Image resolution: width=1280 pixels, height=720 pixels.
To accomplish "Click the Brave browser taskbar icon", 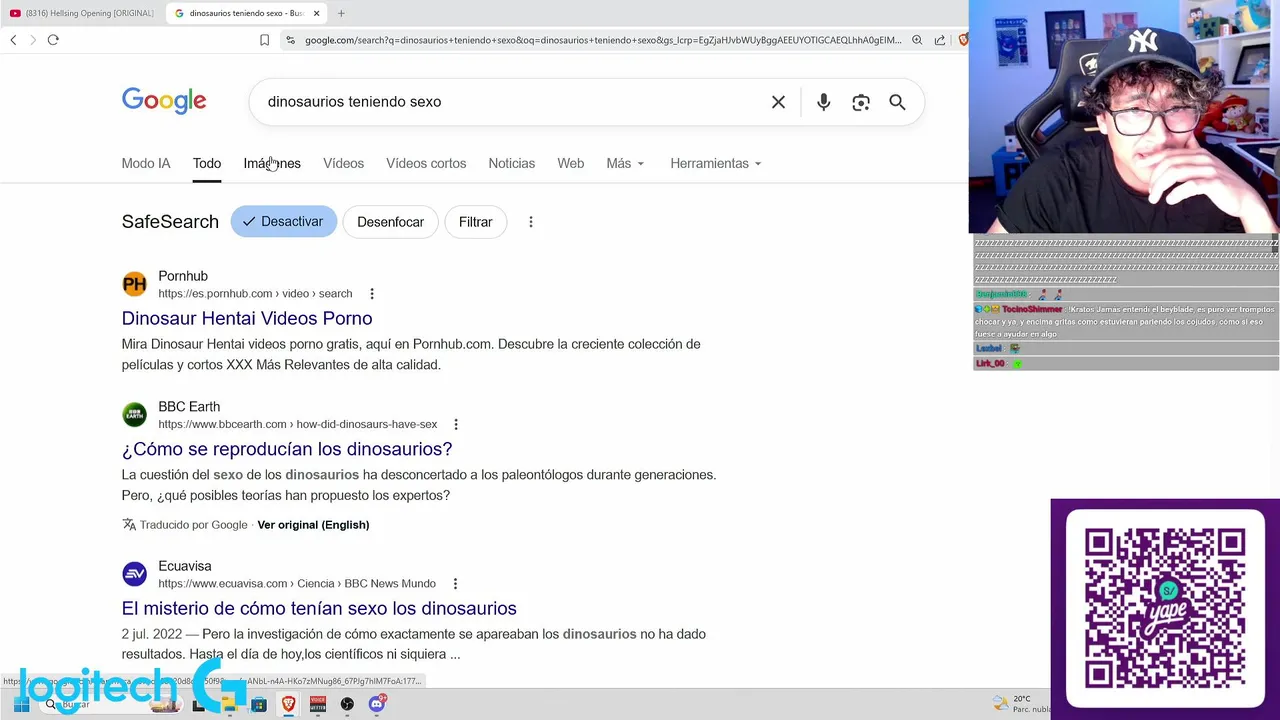I will click(288, 705).
